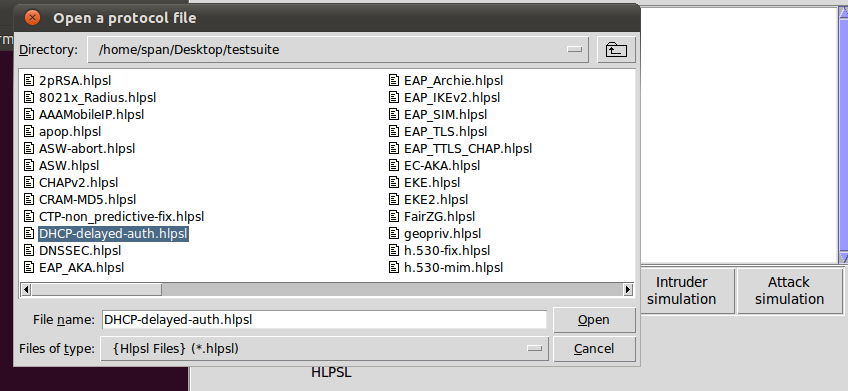The height and width of the screenshot is (391, 848).
Task: Select the CRAM-MD5.hlpsl file name
Action: coord(88,200)
